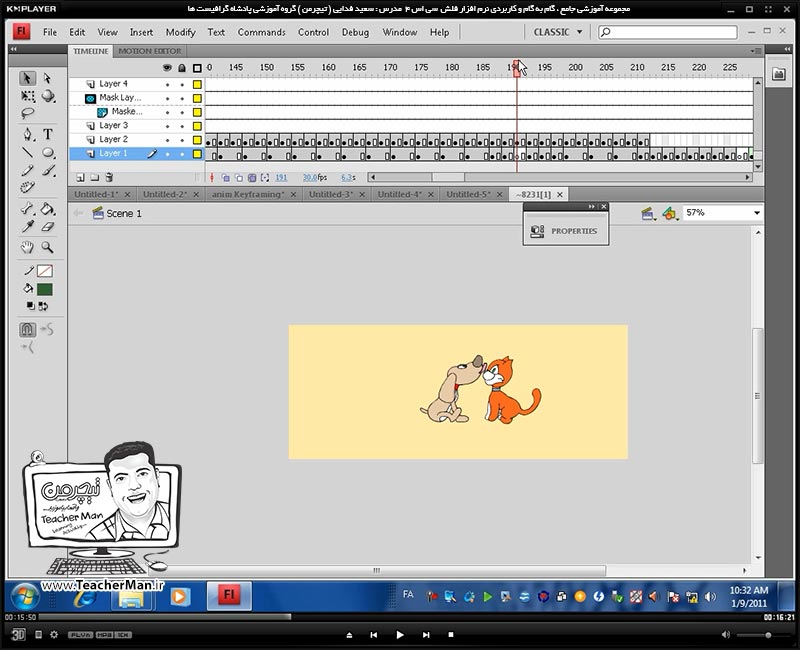Select the Pen tool
The image size is (800, 650).
[28, 134]
